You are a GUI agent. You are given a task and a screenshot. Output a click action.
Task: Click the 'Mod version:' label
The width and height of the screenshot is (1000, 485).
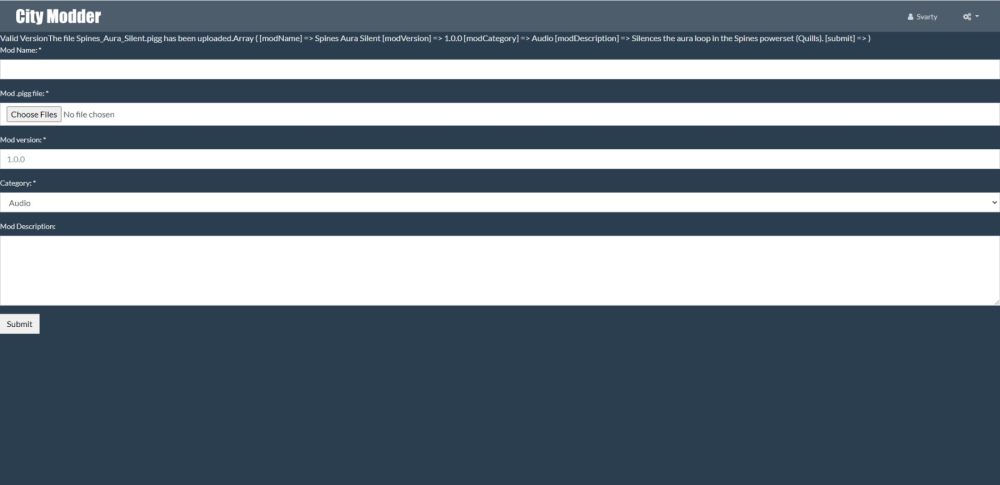click(x=23, y=139)
